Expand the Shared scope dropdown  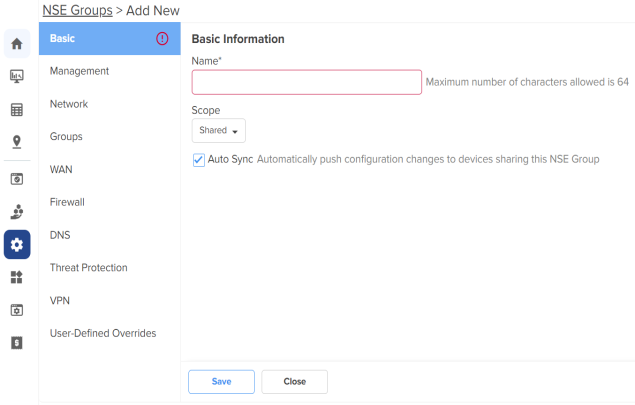(219, 130)
